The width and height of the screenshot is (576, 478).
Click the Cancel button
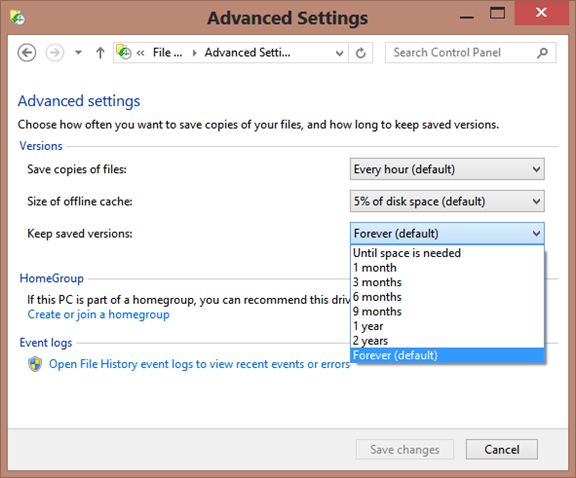click(501, 449)
